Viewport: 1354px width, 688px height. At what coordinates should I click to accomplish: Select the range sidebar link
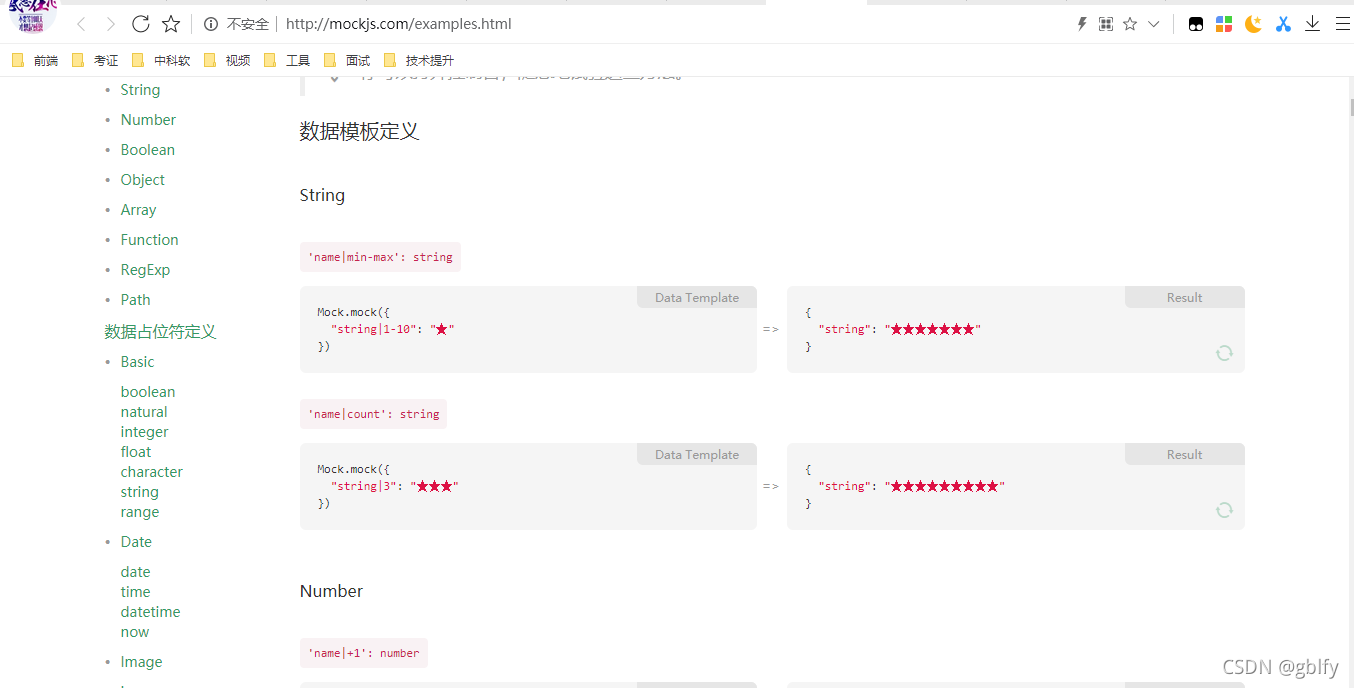click(140, 512)
